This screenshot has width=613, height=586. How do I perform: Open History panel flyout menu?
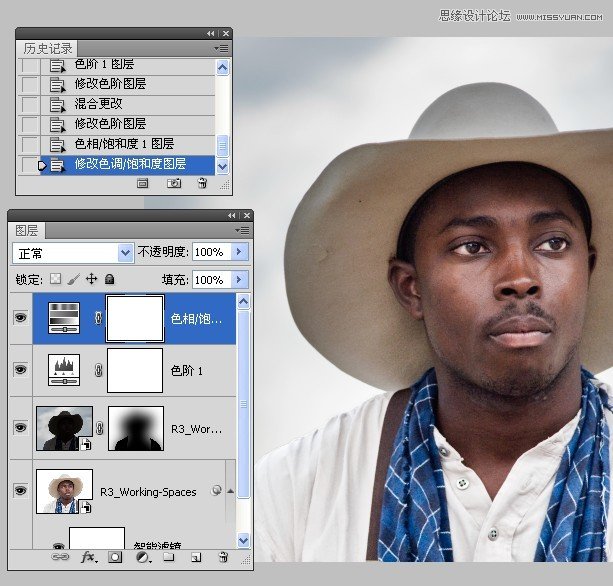pyautogui.click(x=222, y=48)
